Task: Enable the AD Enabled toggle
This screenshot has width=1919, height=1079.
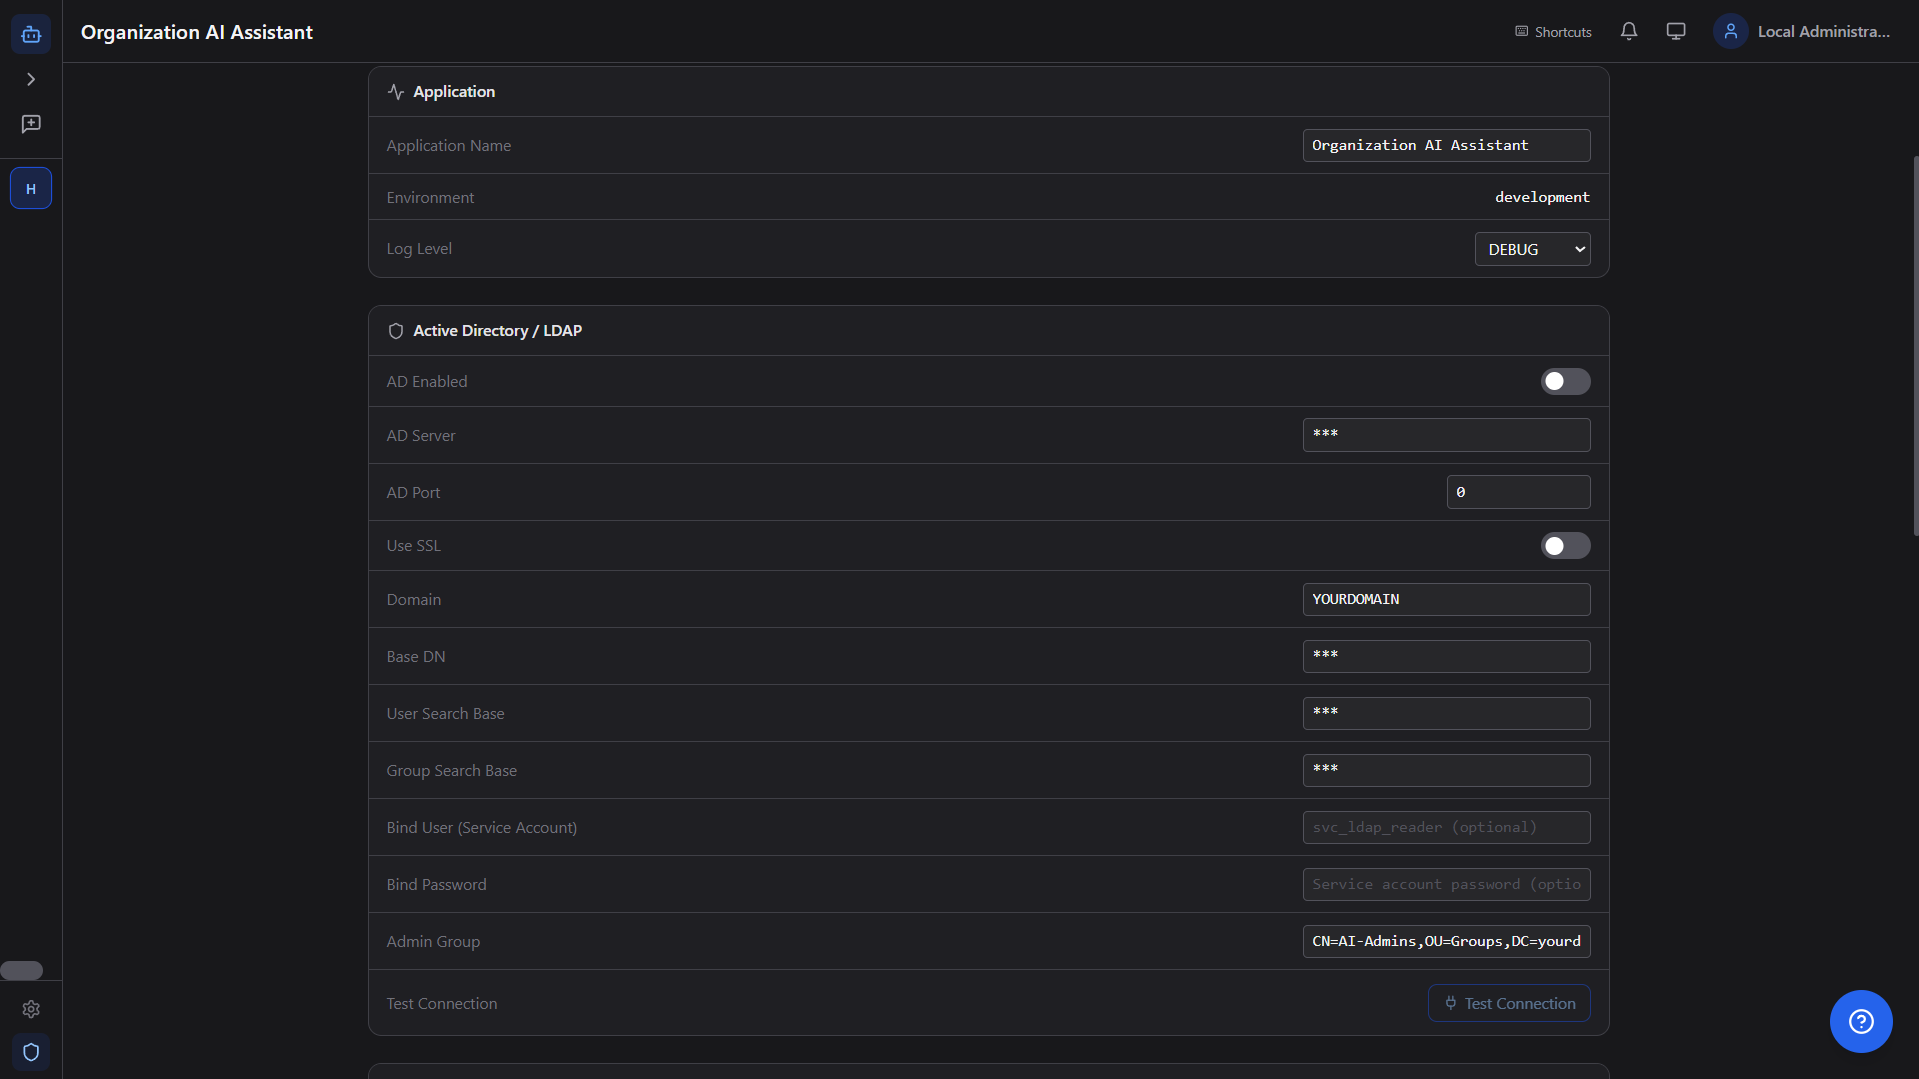Action: point(1564,381)
